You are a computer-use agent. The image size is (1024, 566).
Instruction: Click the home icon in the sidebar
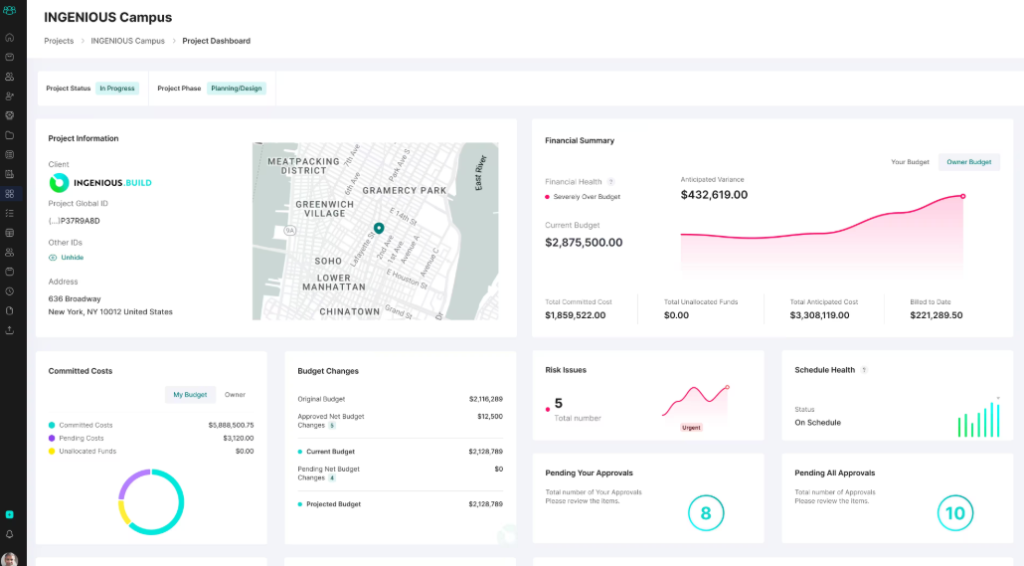[9, 37]
